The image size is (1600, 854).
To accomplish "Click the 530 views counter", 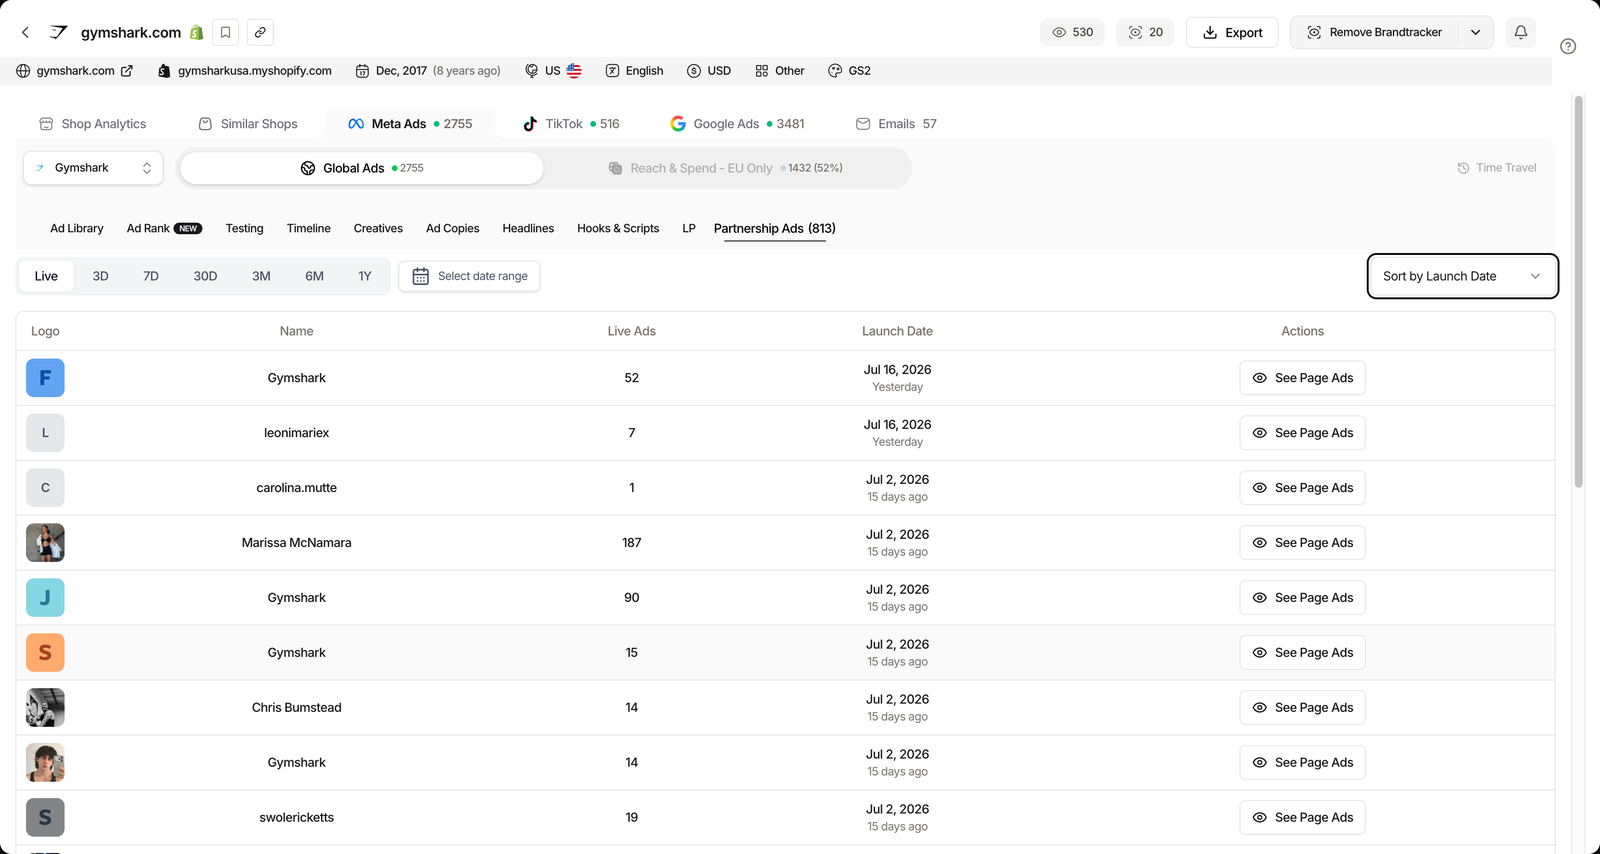I will click(x=1073, y=32).
